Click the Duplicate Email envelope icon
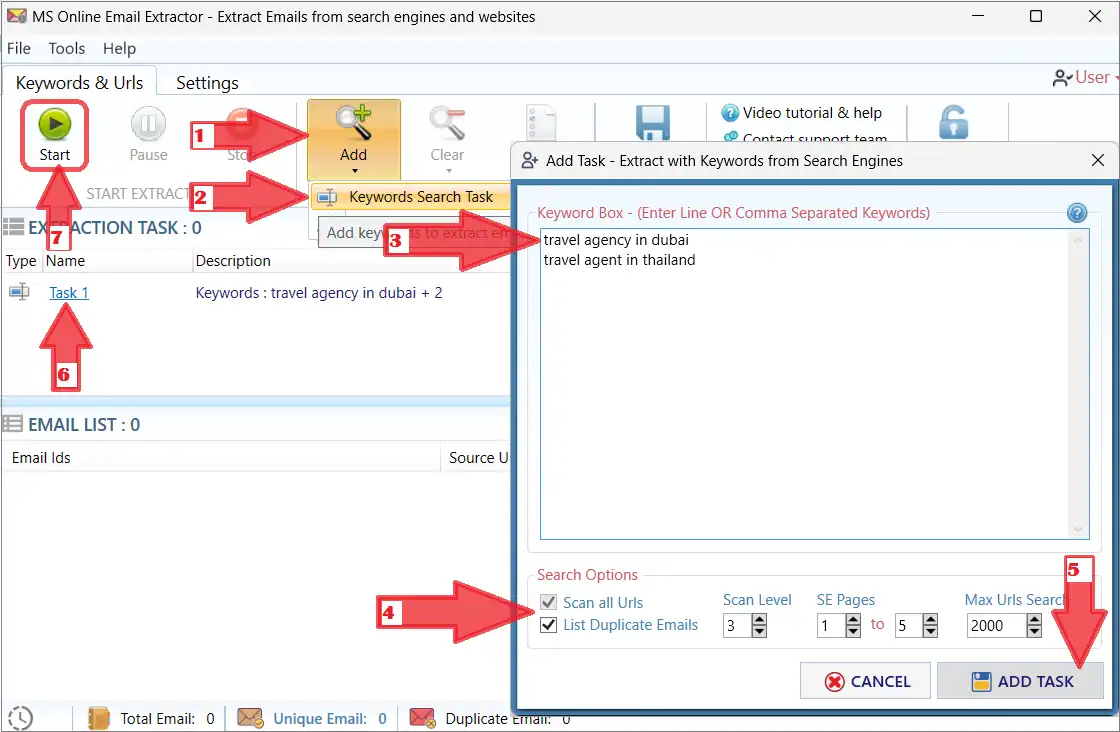The width and height of the screenshot is (1120, 732). (422, 718)
